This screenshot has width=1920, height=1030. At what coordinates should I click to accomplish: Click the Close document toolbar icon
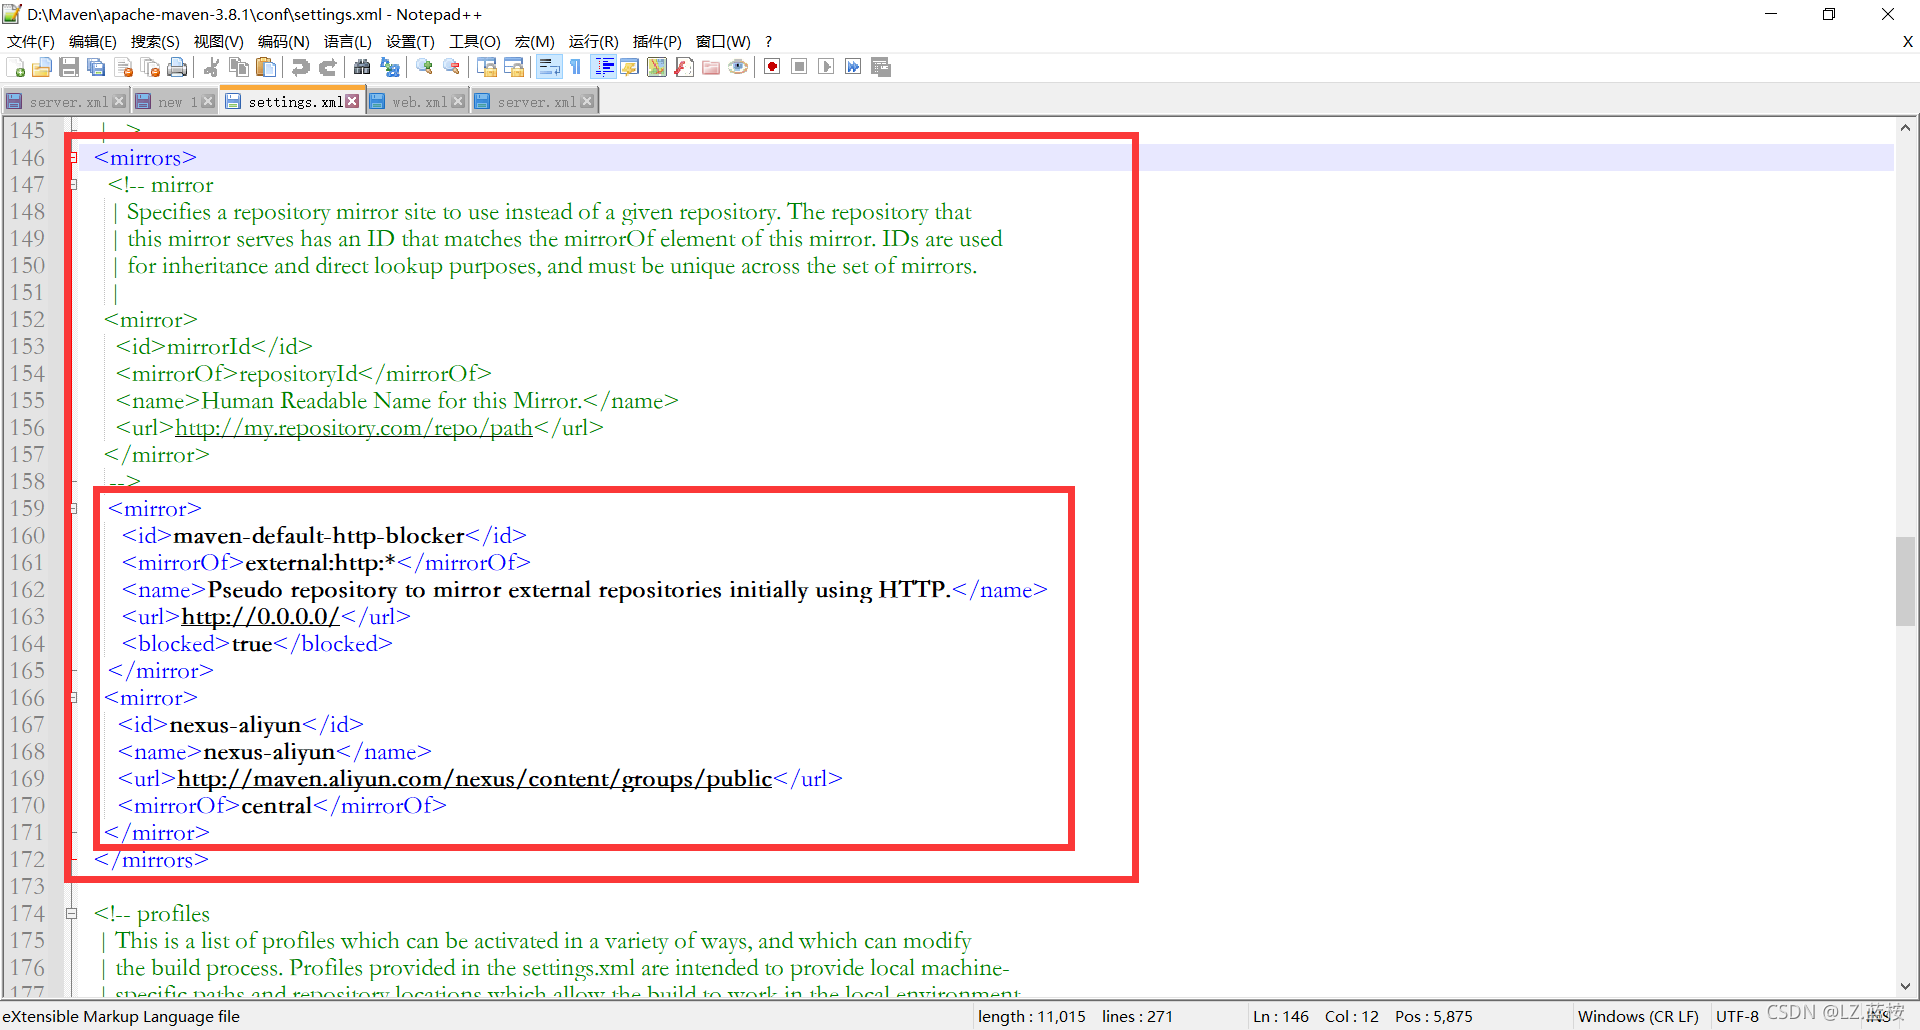[x=124, y=67]
